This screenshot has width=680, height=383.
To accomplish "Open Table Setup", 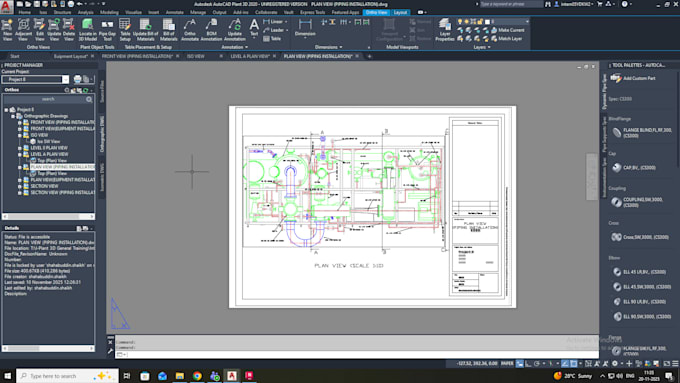I will click(125, 30).
